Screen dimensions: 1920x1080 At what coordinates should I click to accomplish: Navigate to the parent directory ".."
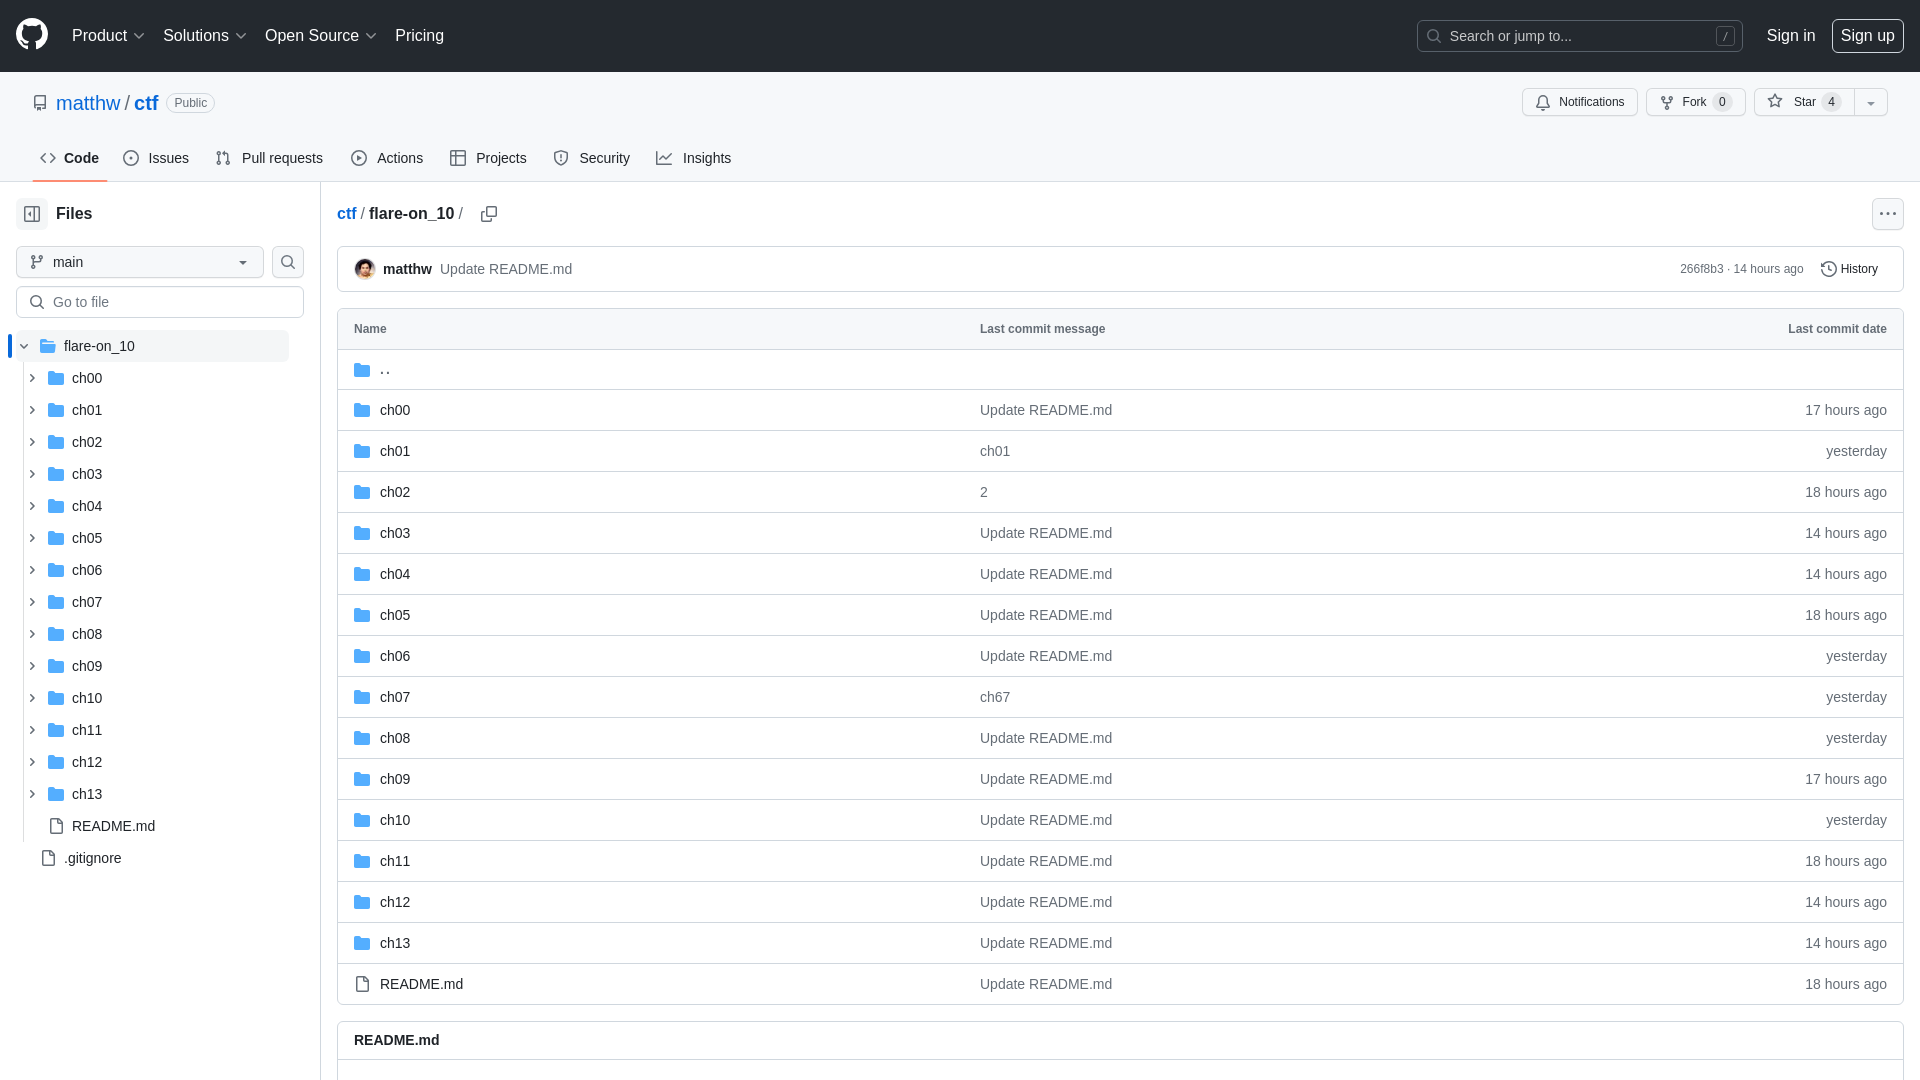pyautogui.click(x=385, y=370)
